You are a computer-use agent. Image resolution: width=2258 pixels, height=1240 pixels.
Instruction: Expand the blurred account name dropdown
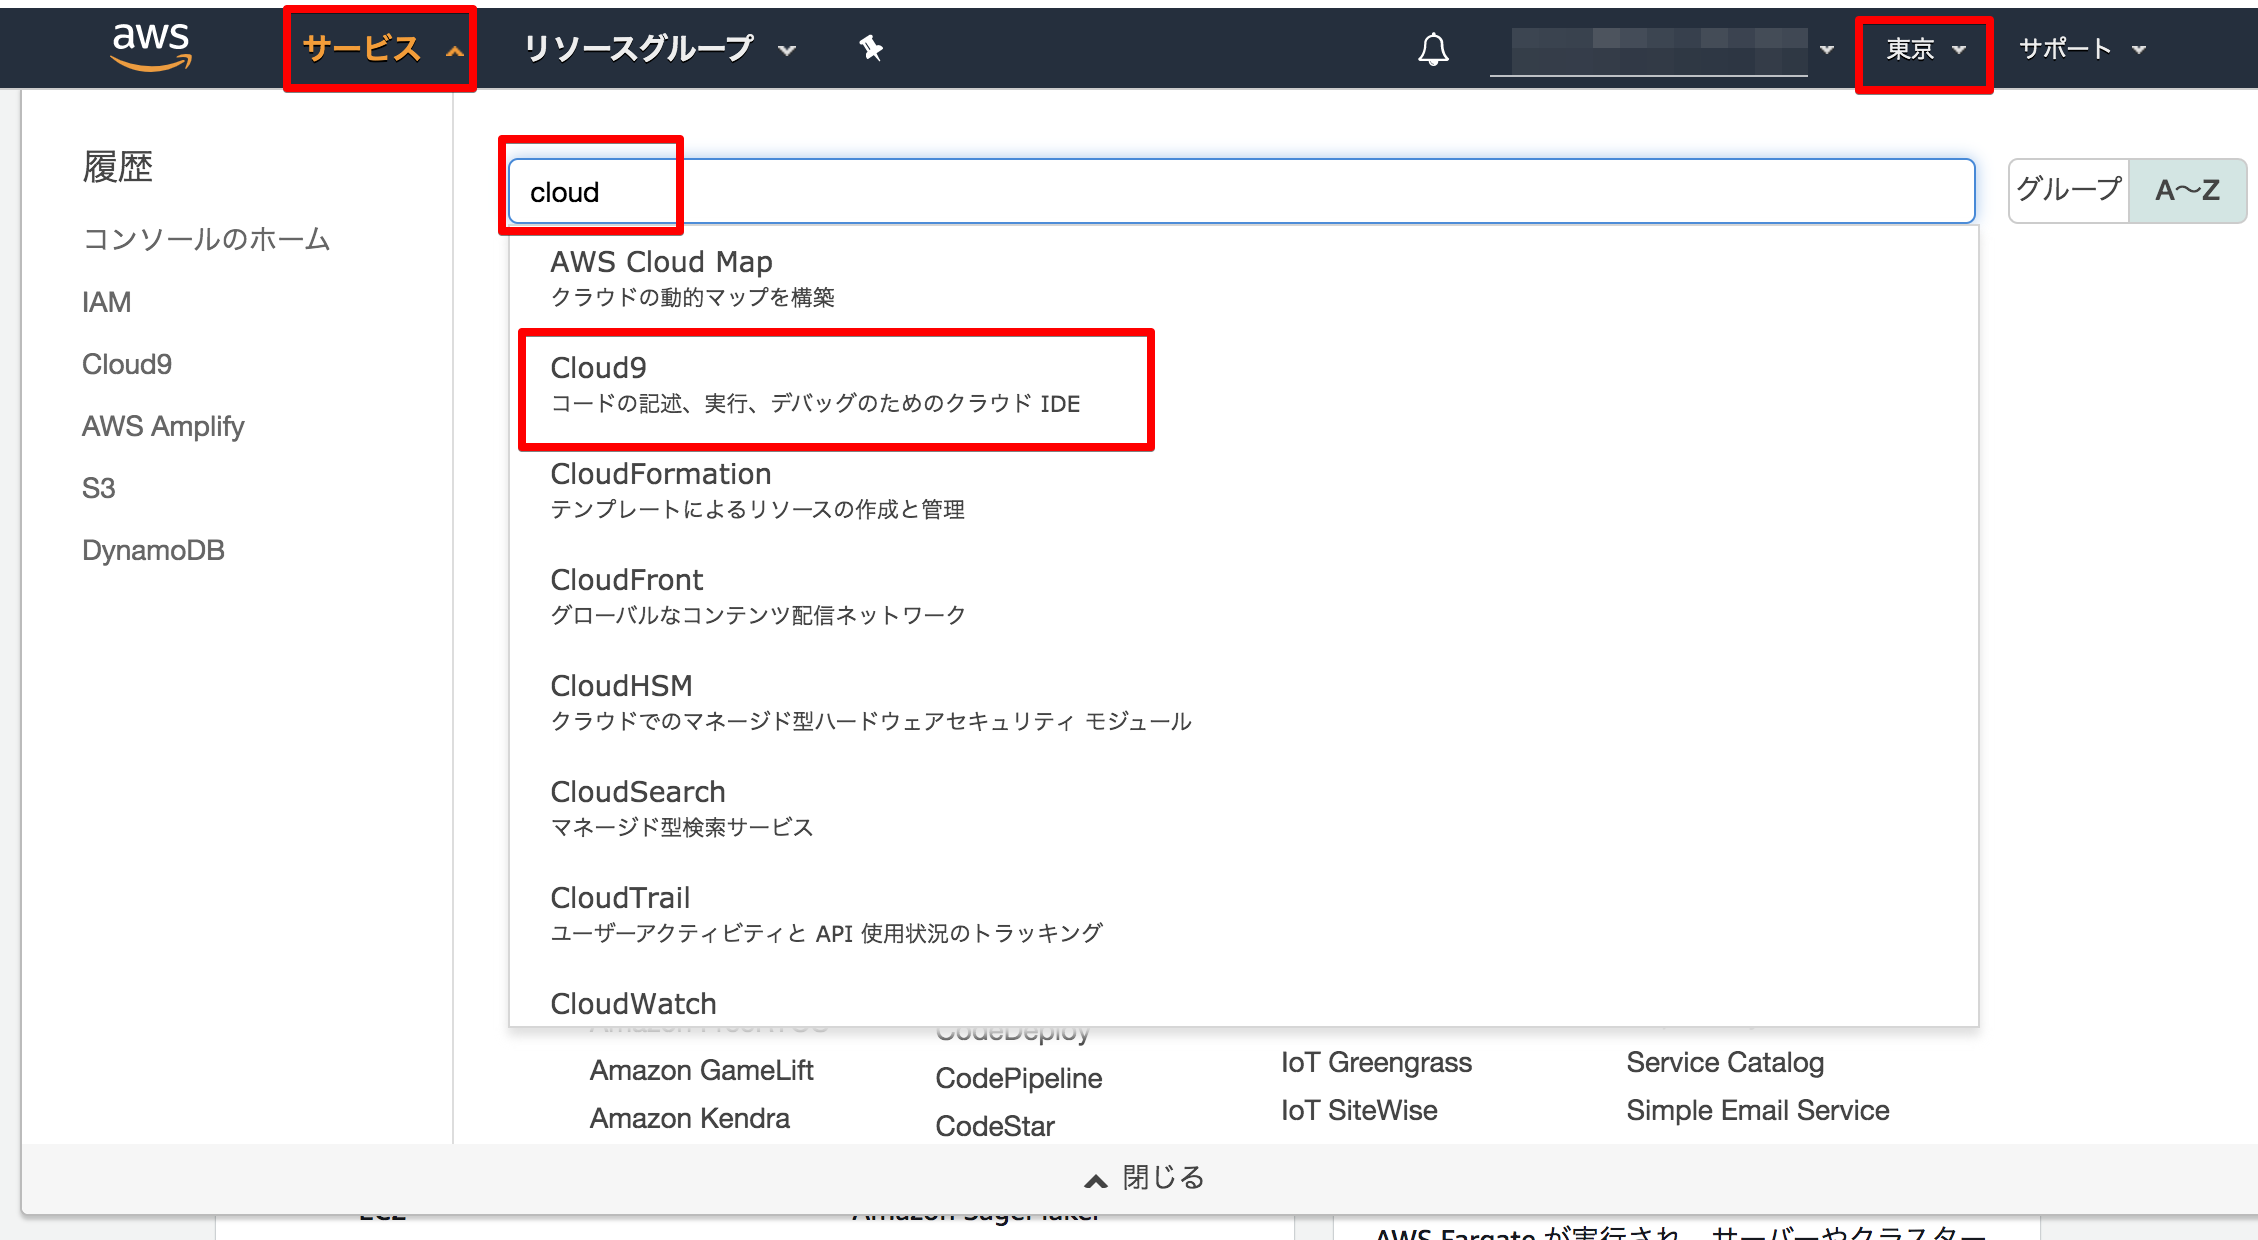point(1662,50)
